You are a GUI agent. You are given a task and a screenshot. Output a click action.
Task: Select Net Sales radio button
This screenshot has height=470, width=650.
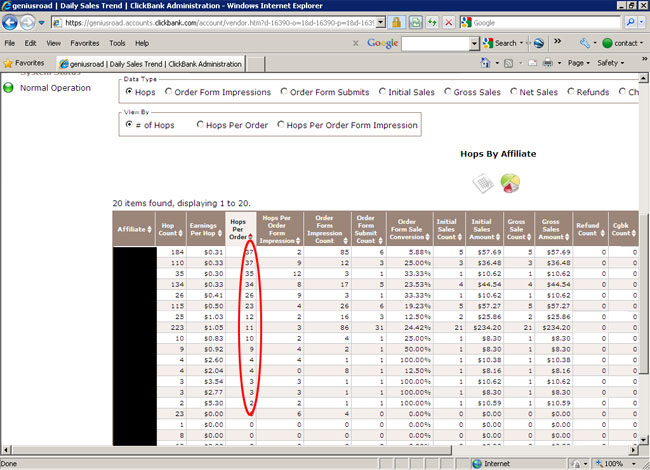tap(514, 92)
